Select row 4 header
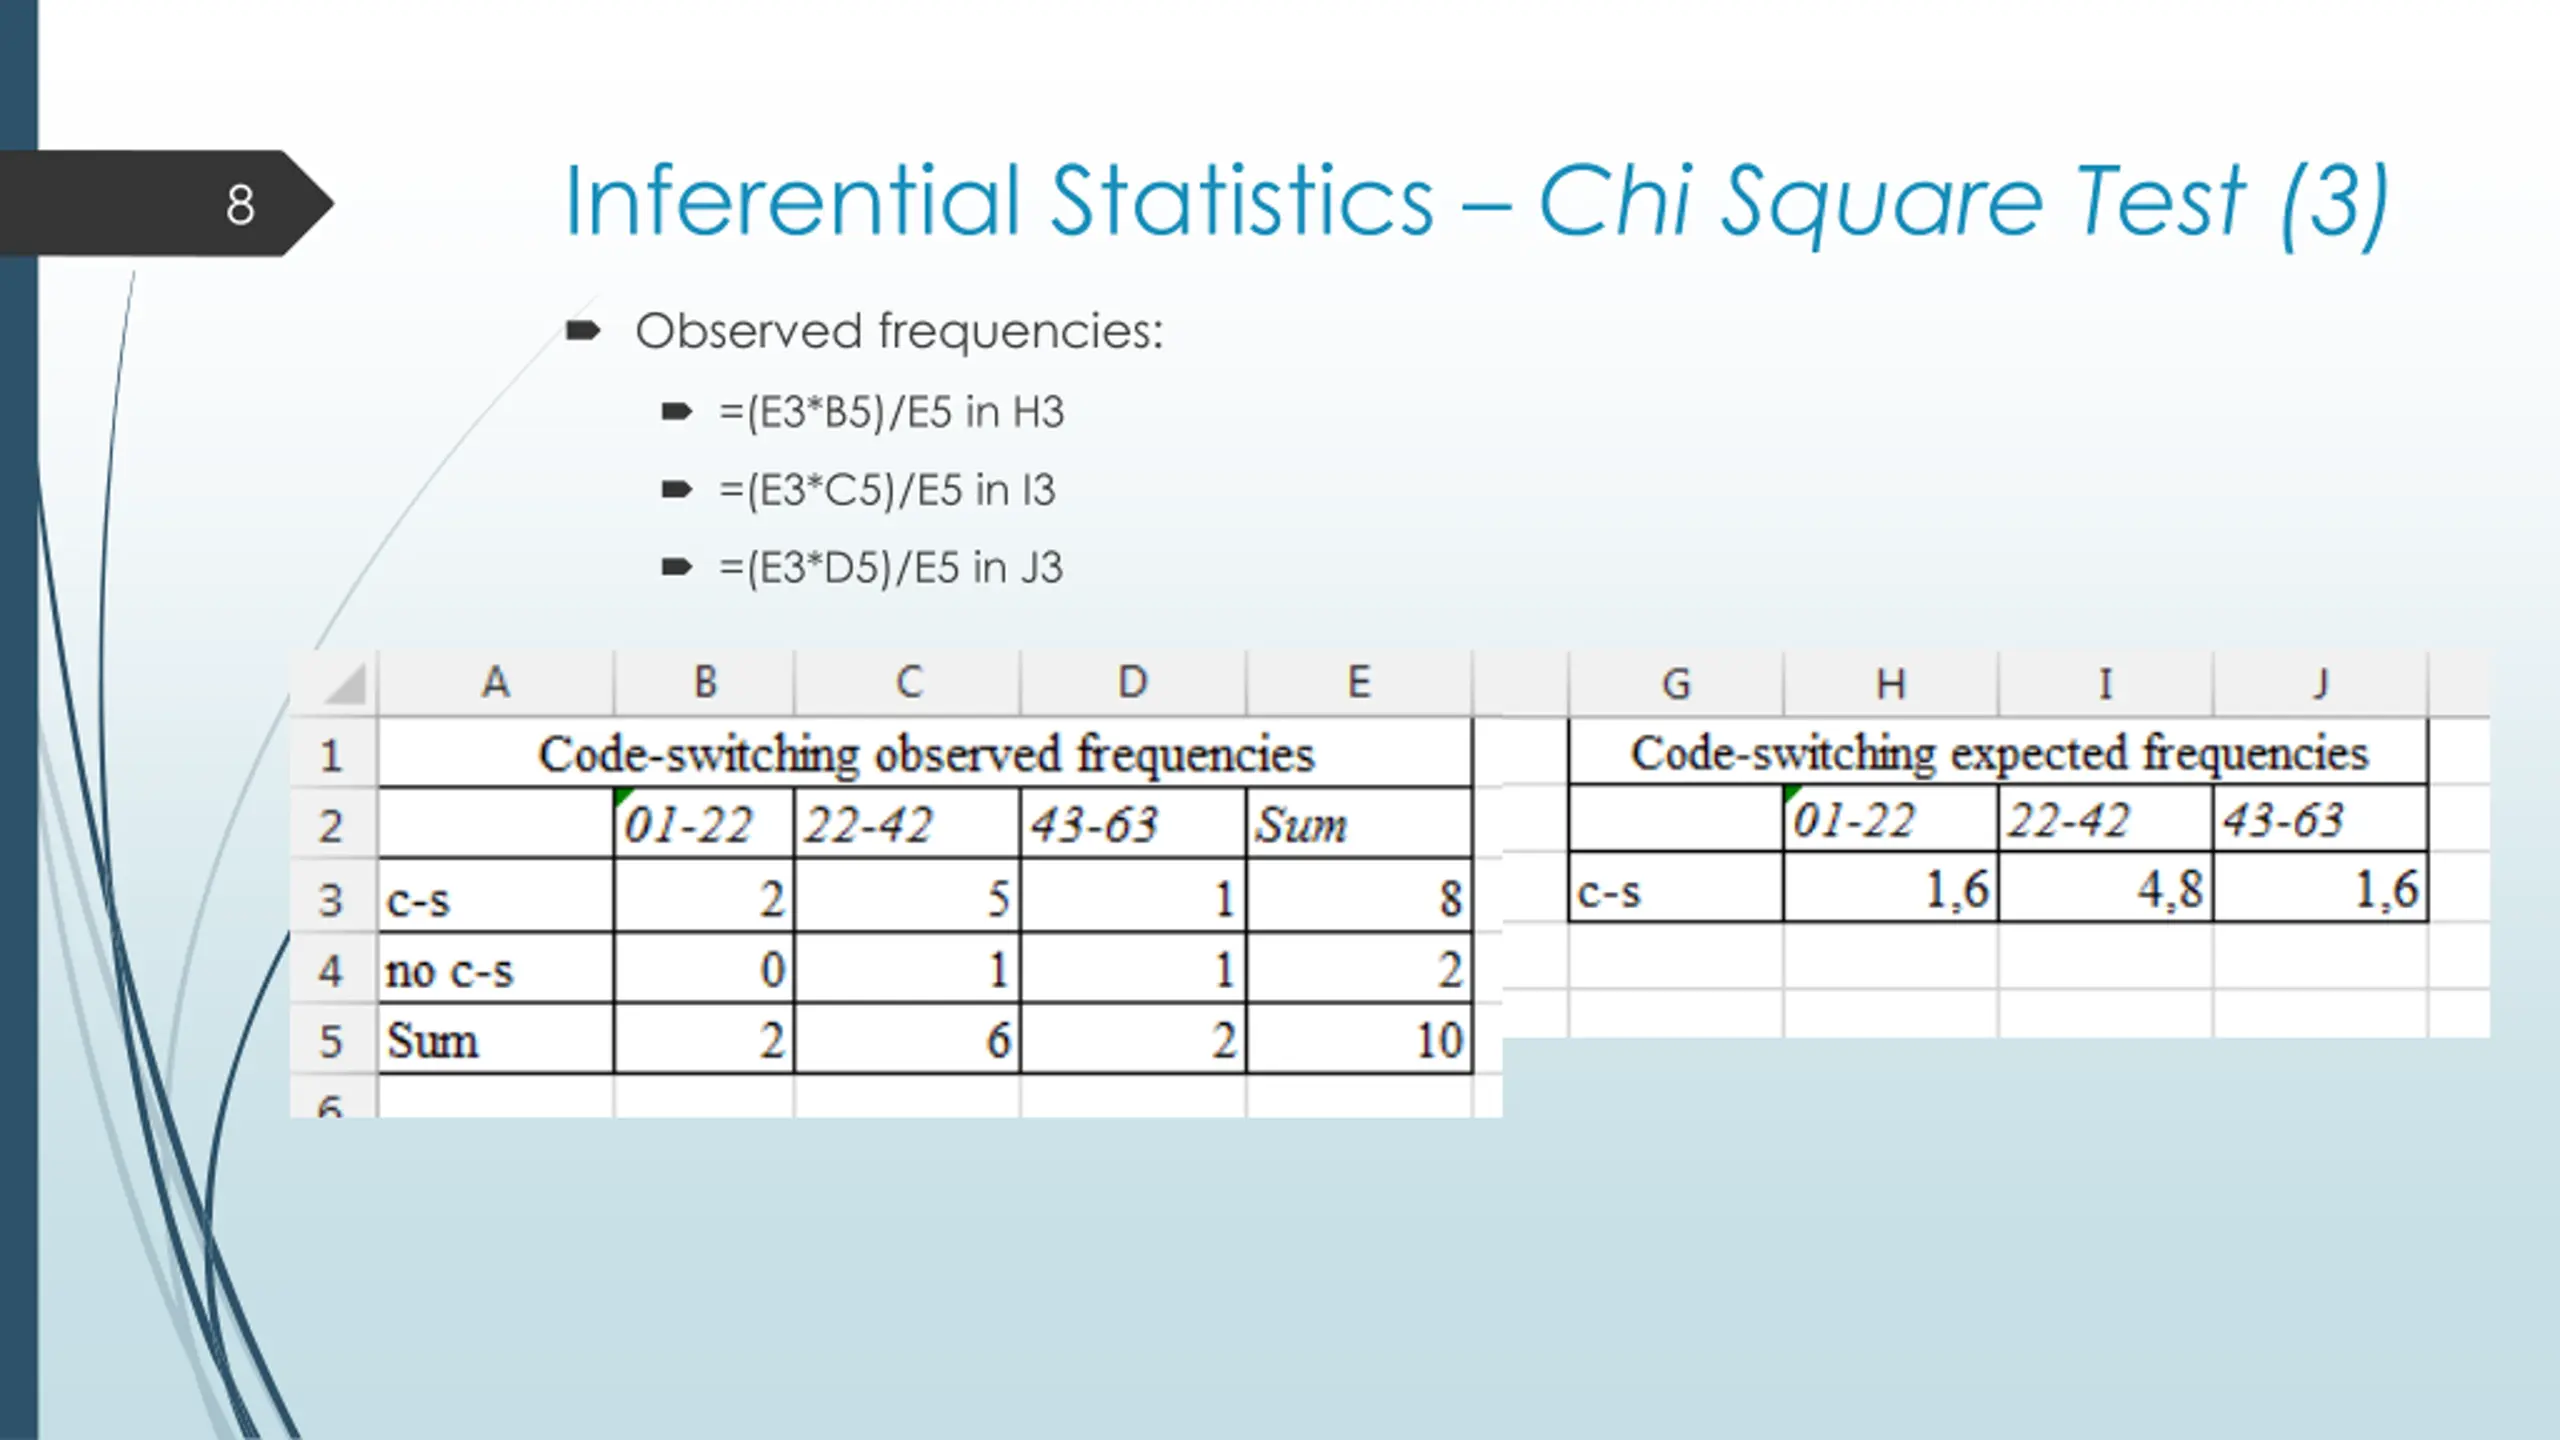 [x=333, y=969]
